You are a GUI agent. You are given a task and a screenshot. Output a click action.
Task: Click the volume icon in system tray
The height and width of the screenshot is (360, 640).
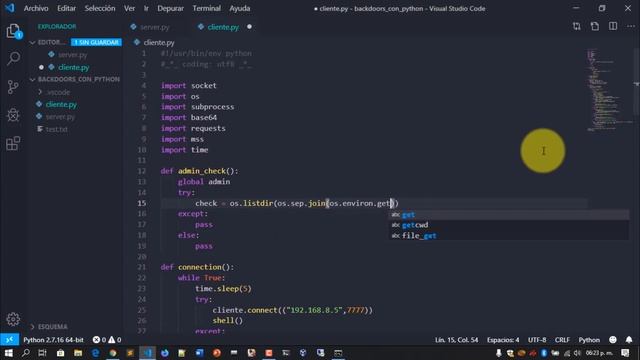(577, 353)
